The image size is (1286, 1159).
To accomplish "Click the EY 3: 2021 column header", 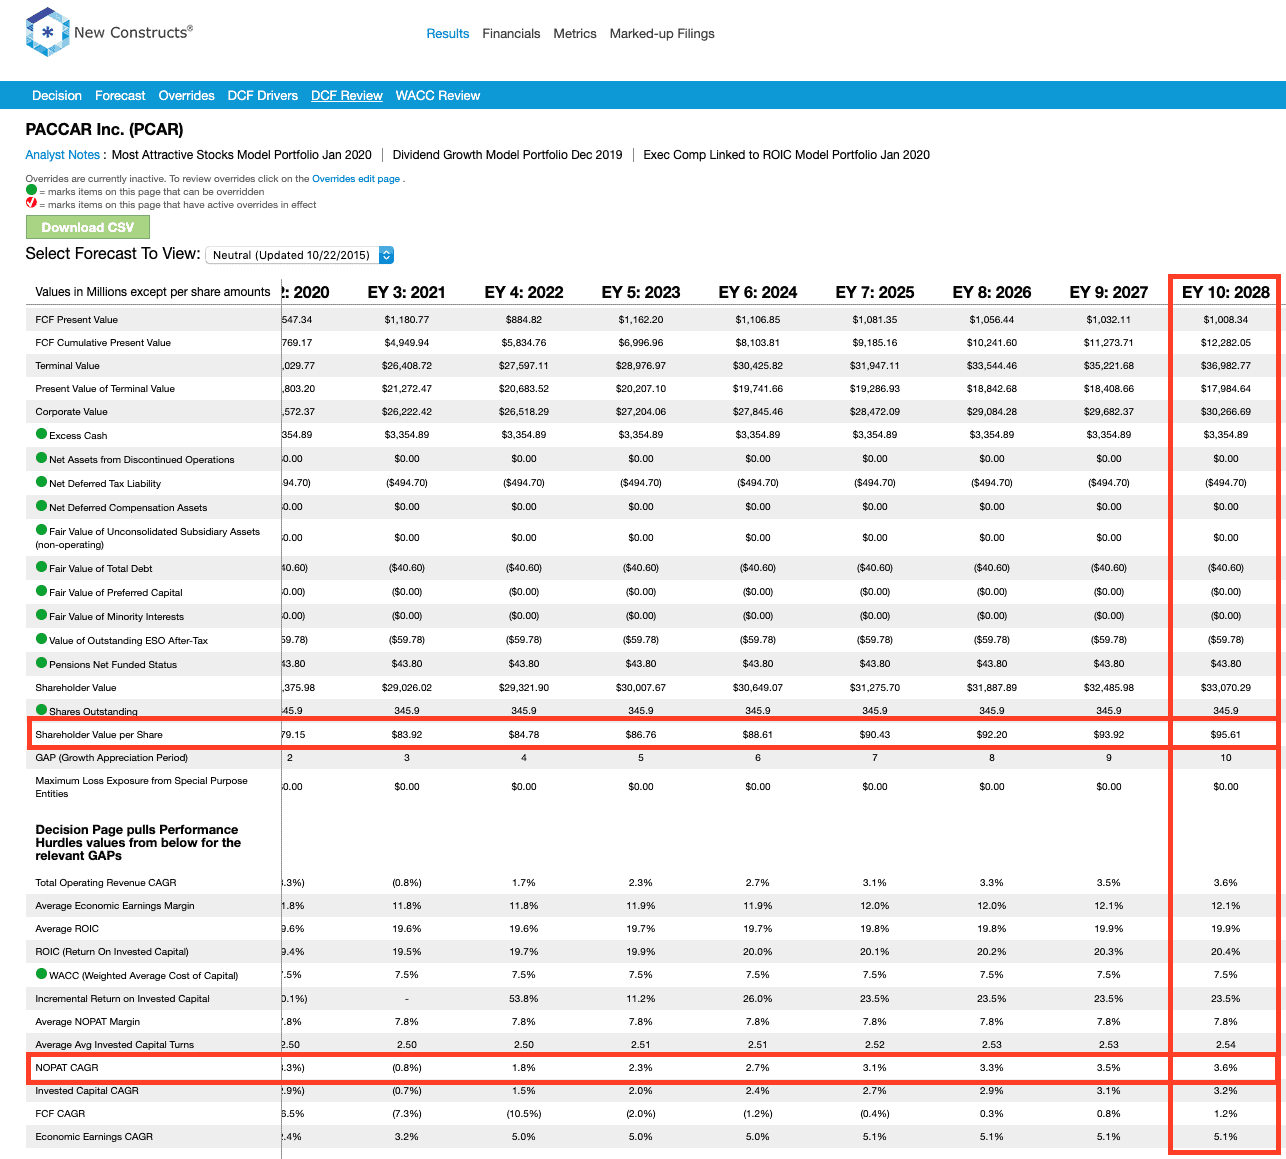I will (407, 292).
